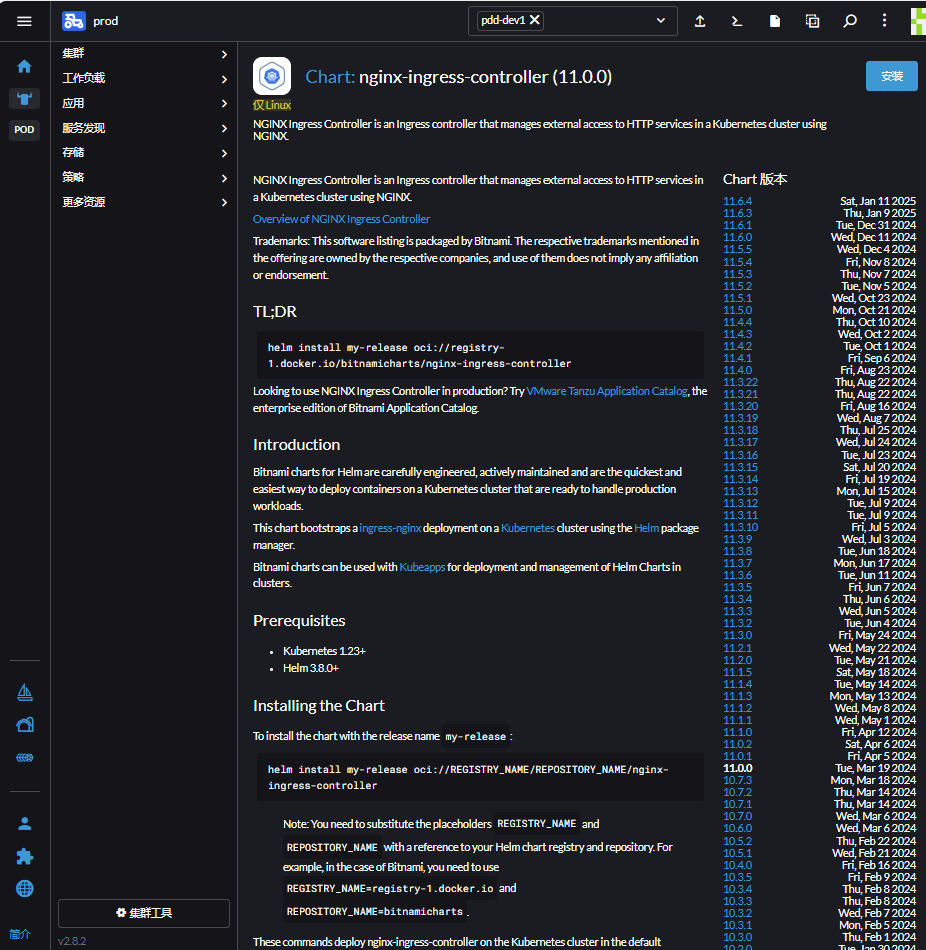Expand the 存储 menu section

tap(144, 153)
